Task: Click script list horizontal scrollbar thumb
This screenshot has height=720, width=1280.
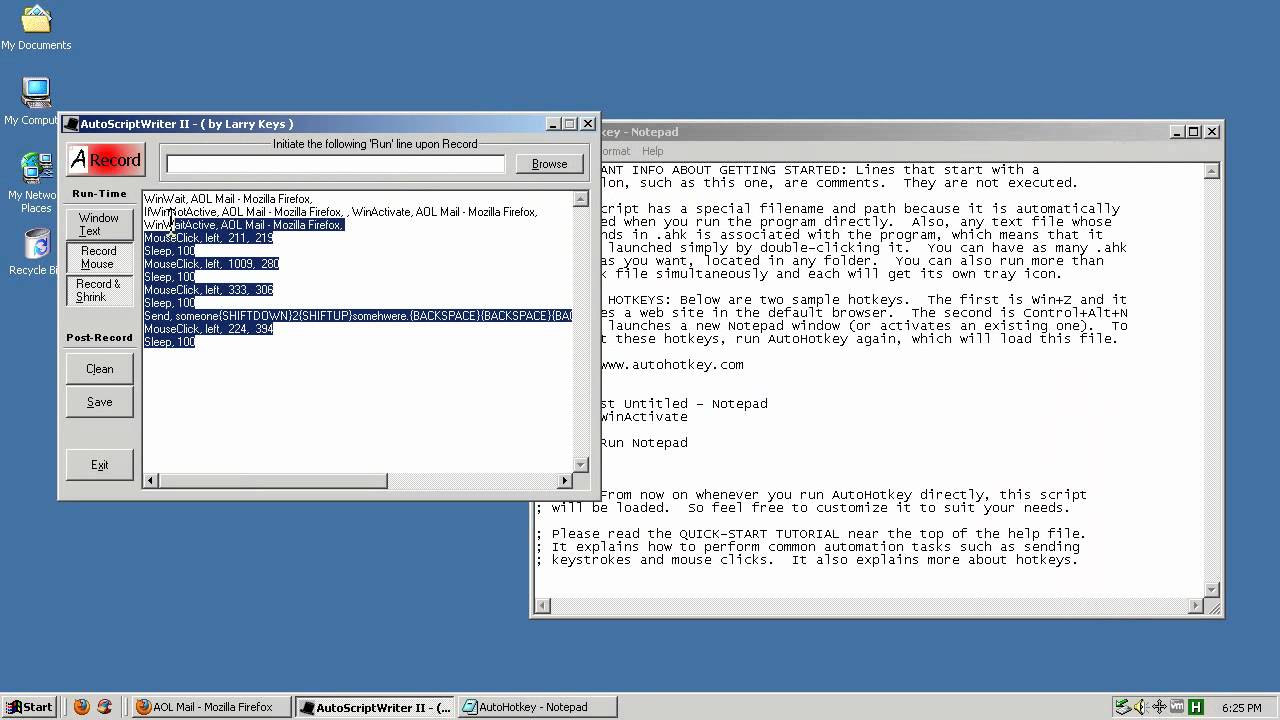Action: pyautogui.click(x=272, y=481)
